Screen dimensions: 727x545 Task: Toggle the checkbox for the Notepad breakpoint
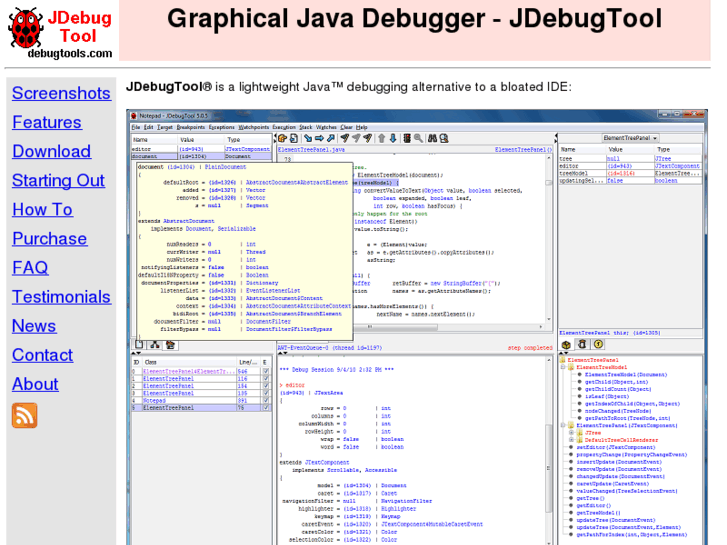tap(266, 400)
